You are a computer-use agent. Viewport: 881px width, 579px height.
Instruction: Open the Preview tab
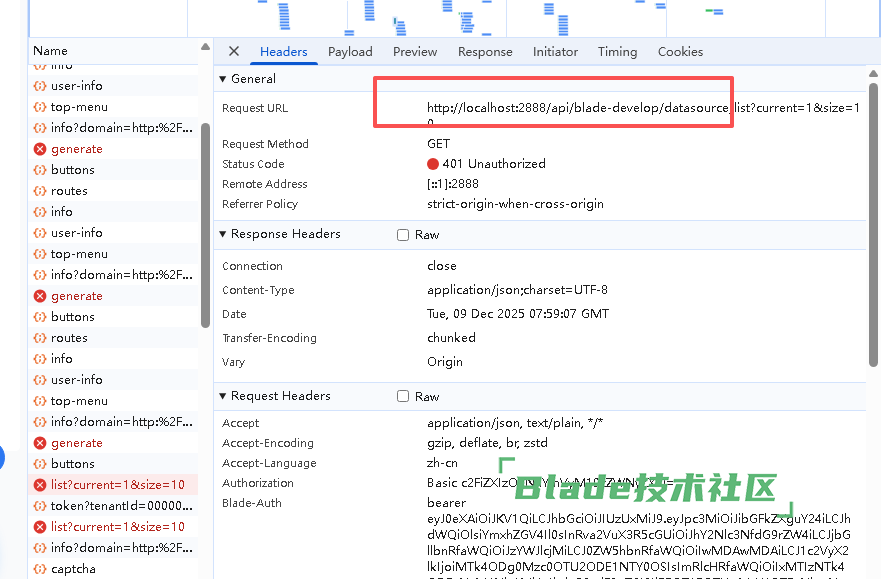pos(415,52)
